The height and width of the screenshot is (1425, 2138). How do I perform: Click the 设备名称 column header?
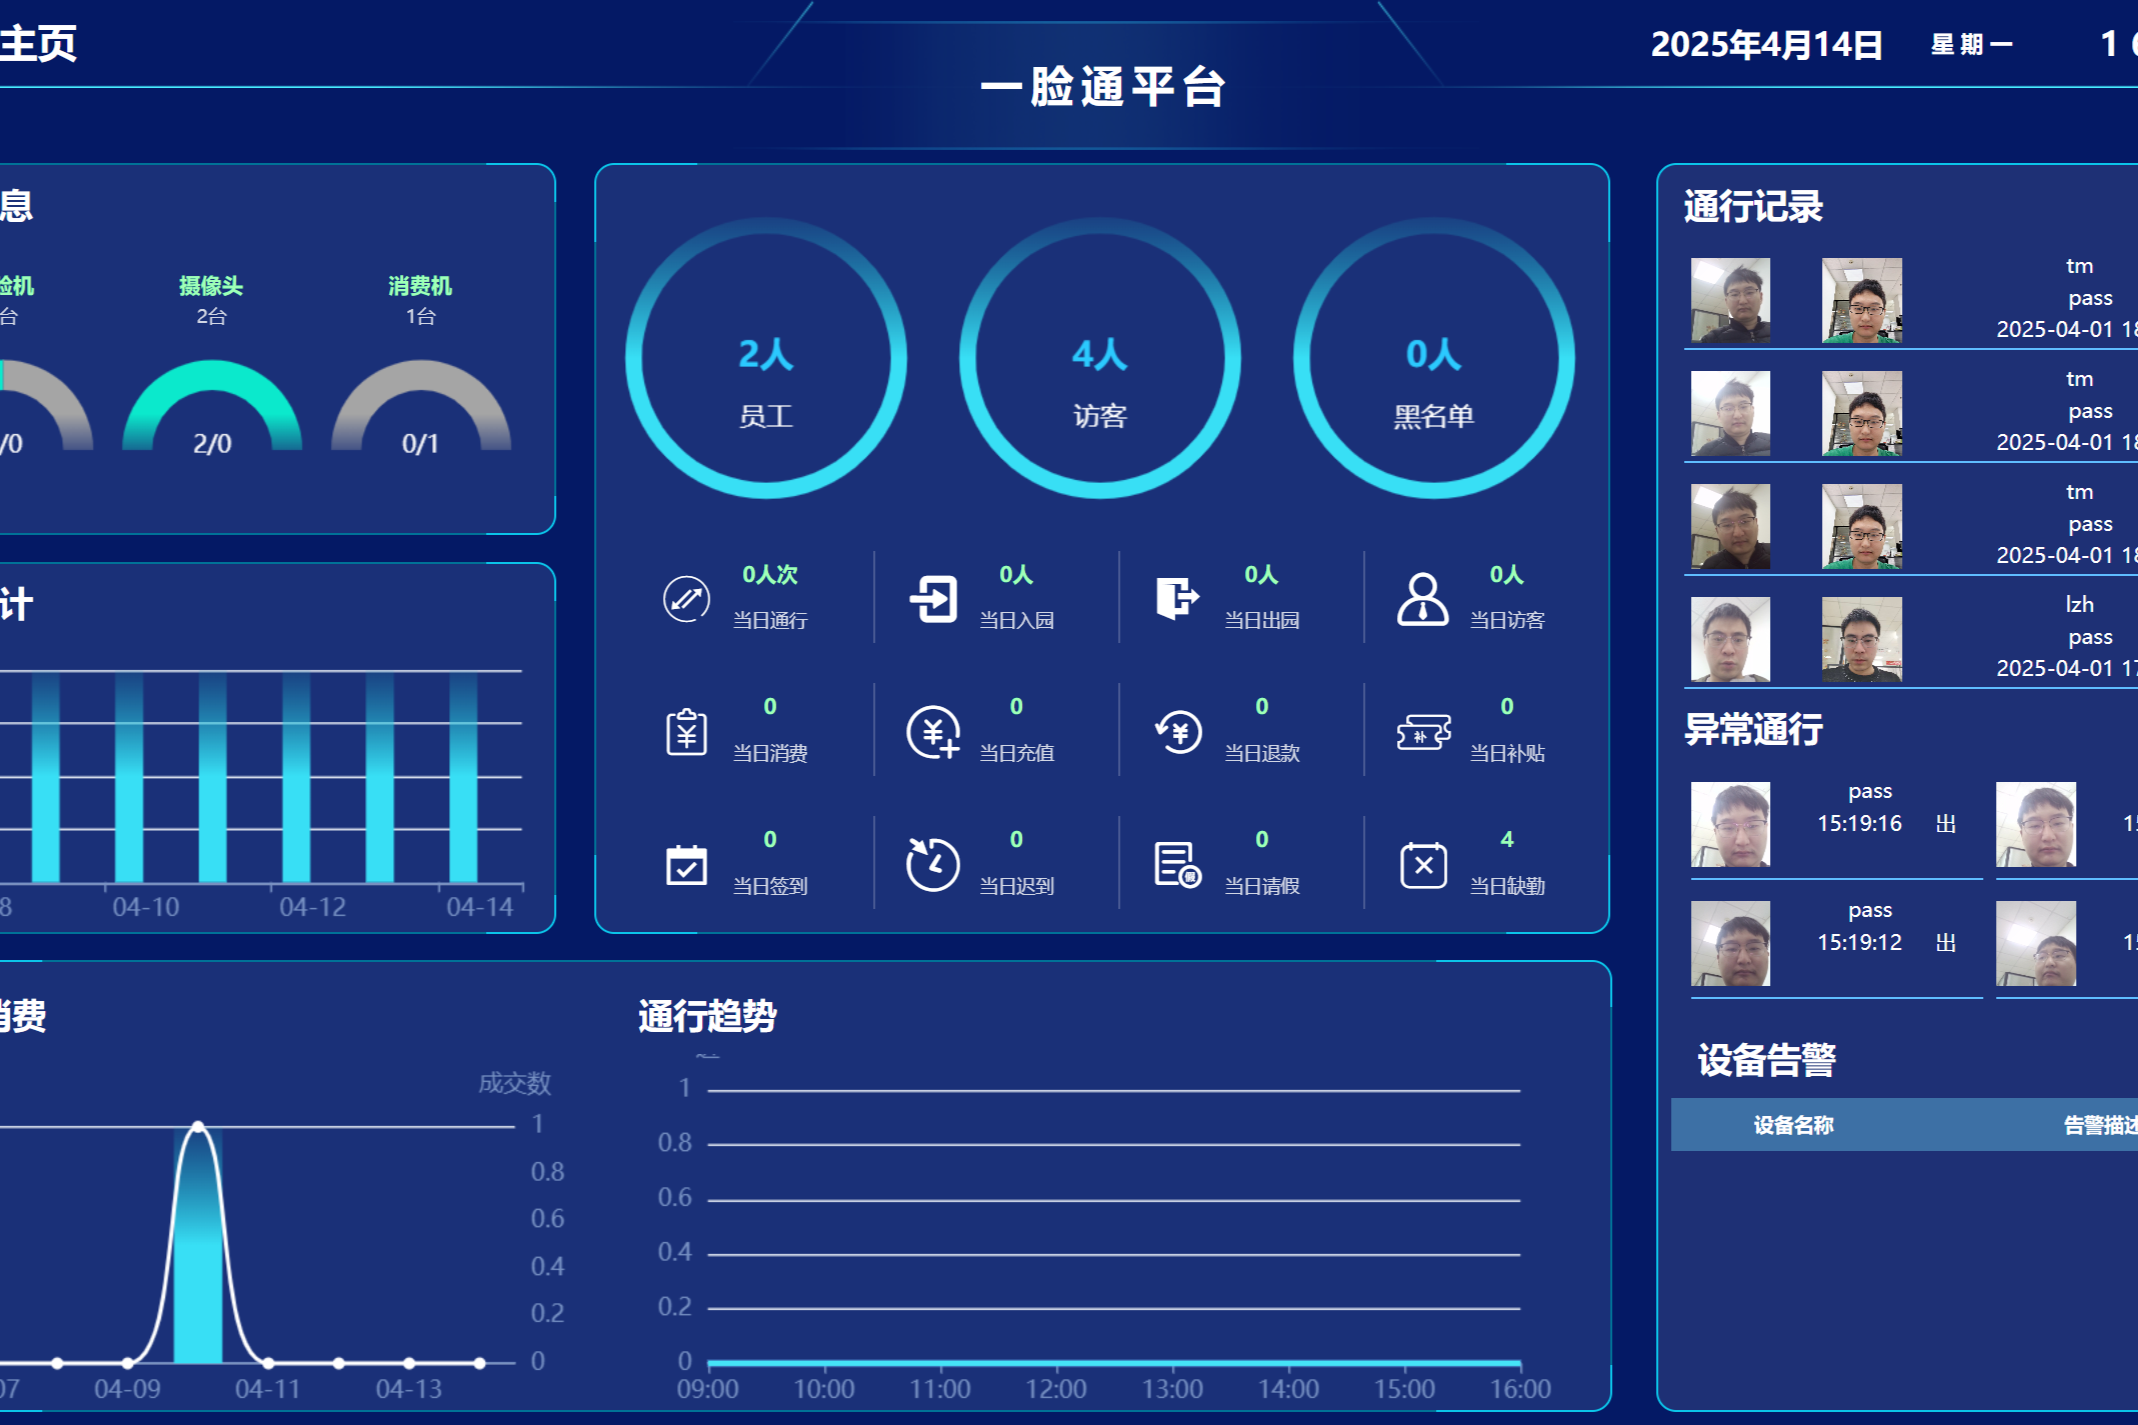[x=1793, y=1125]
